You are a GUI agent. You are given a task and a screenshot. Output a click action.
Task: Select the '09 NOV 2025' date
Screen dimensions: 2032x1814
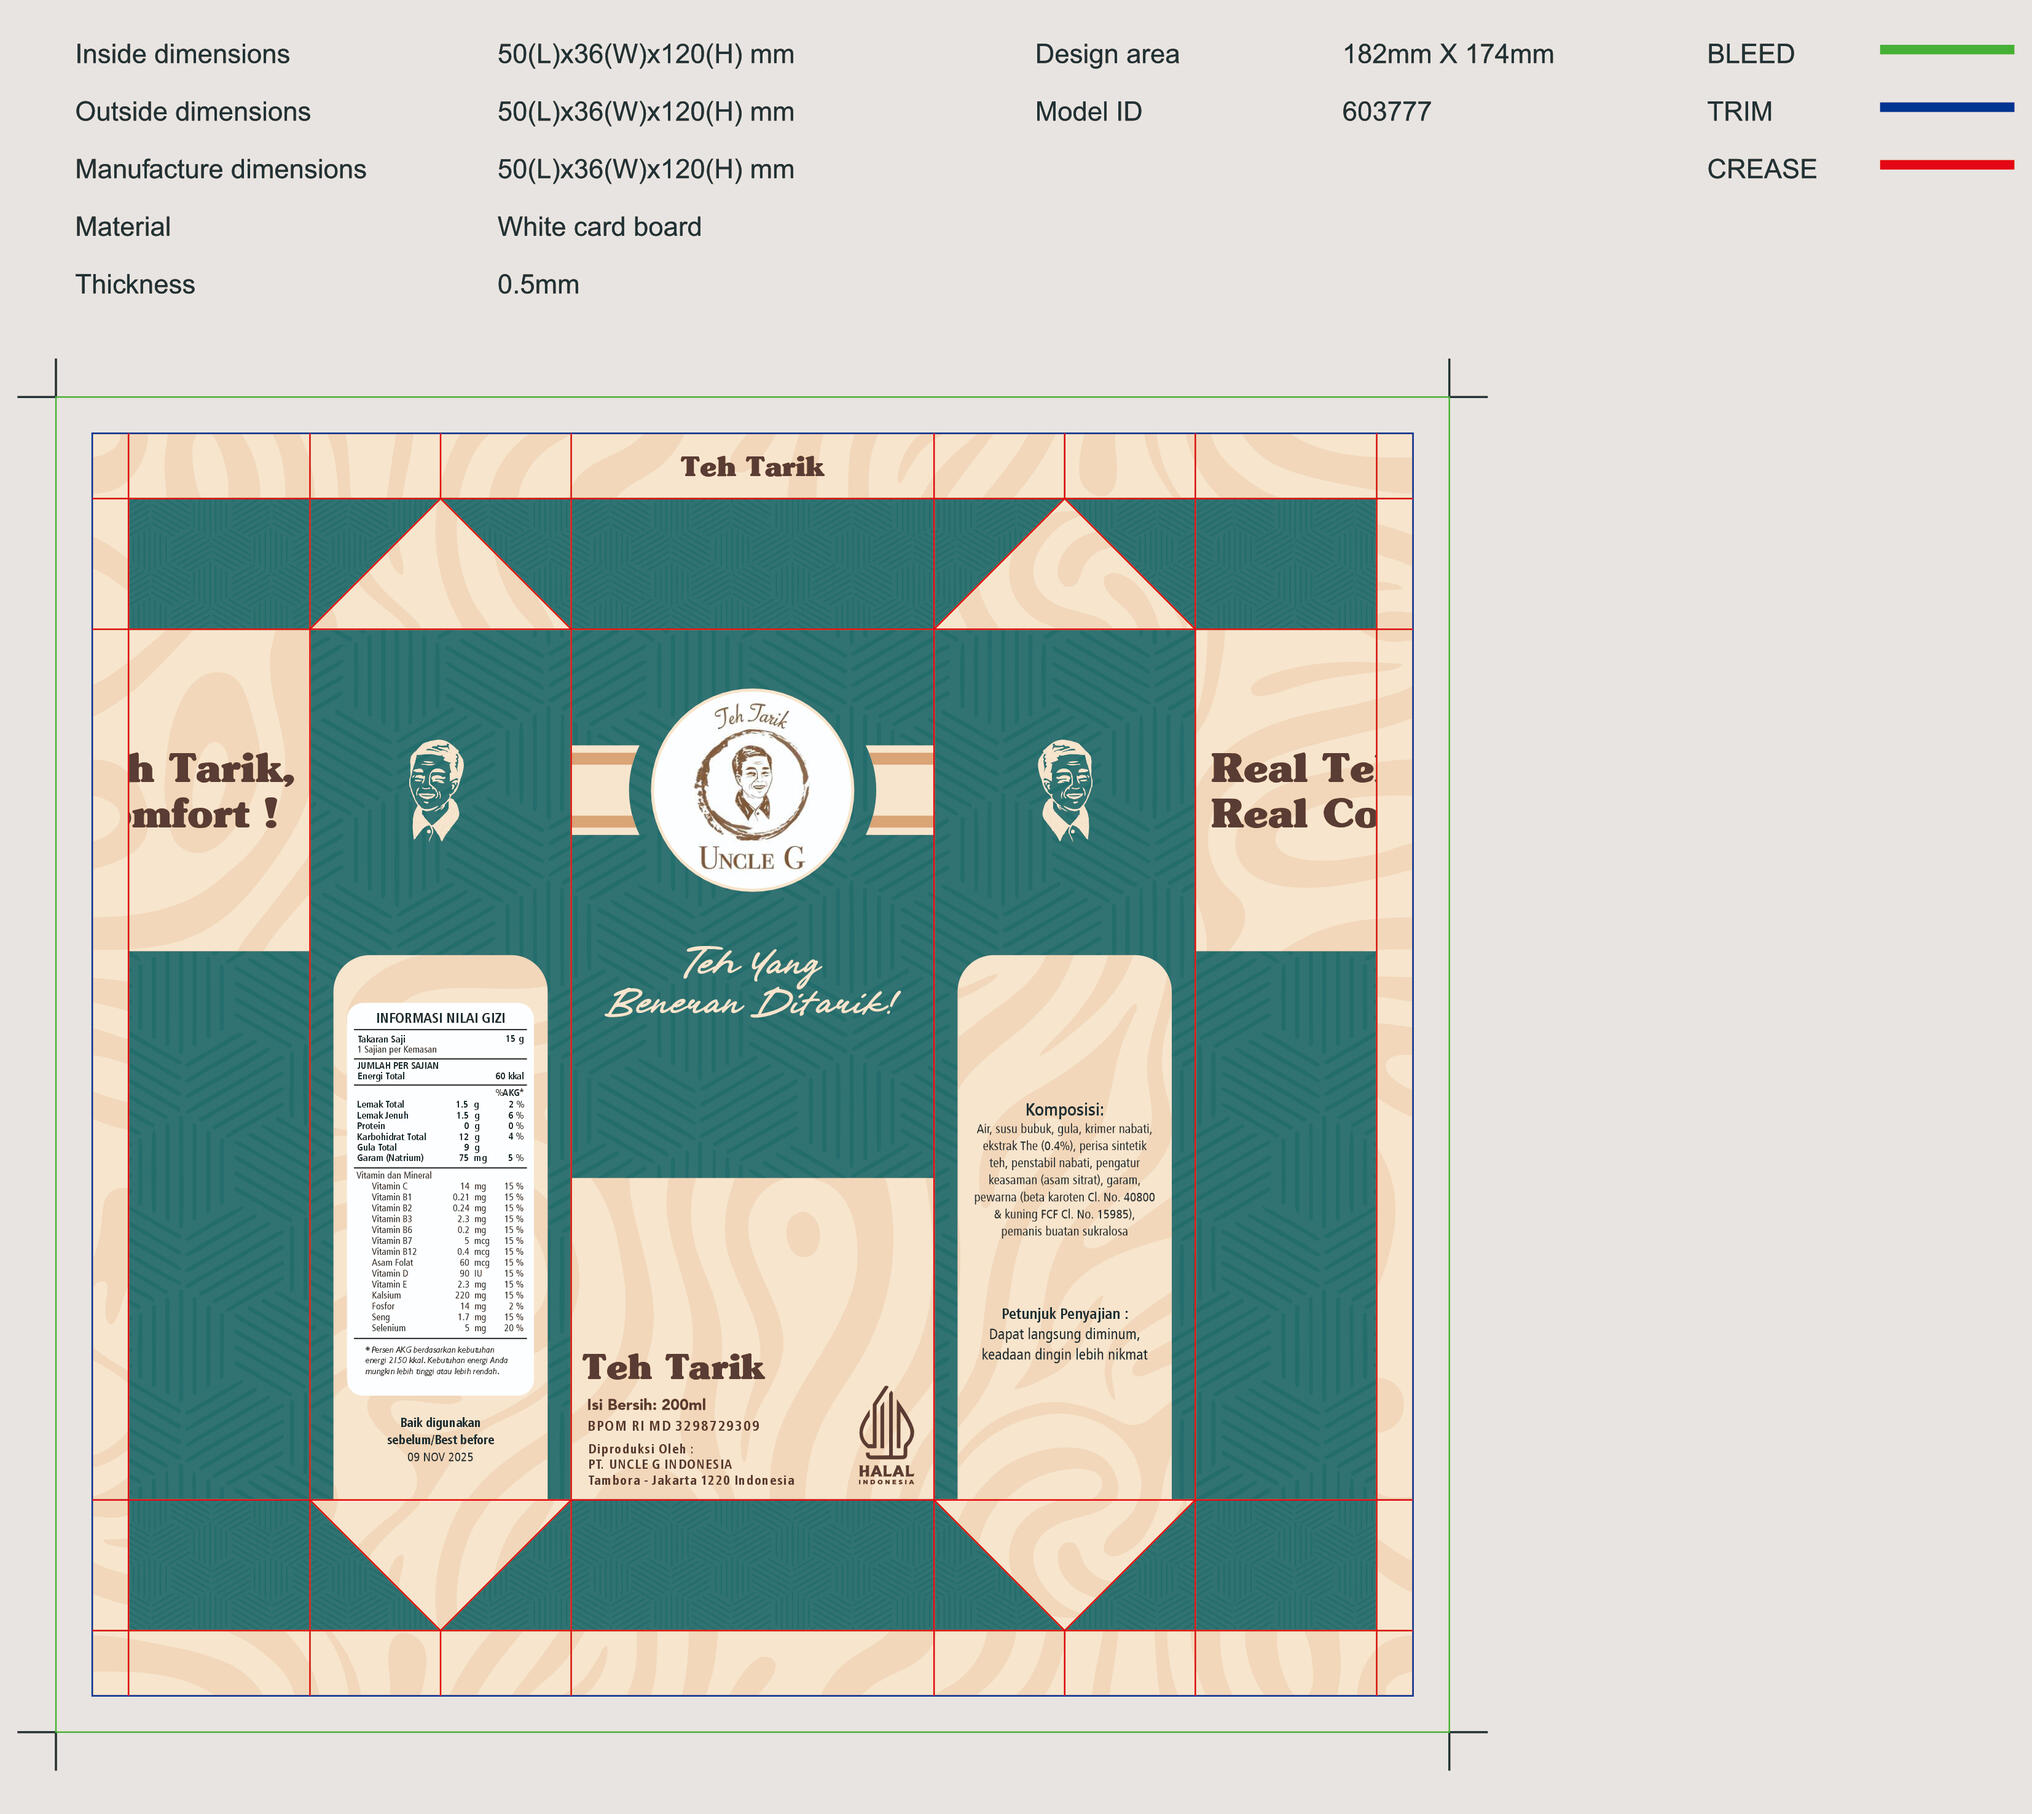click(x=440, y=1458)
